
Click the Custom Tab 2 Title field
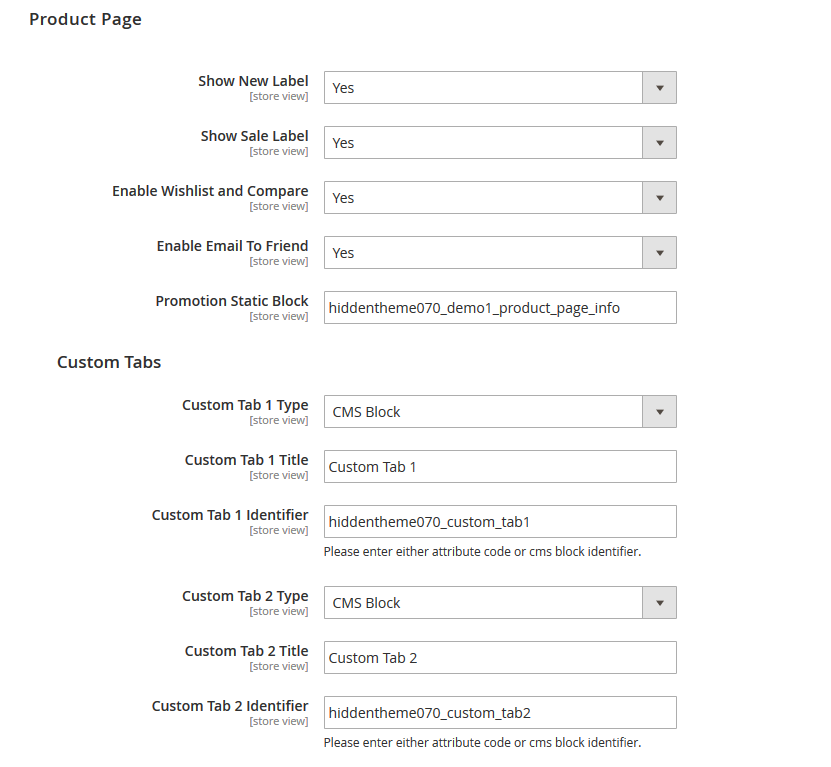click(x=500, y=657)
